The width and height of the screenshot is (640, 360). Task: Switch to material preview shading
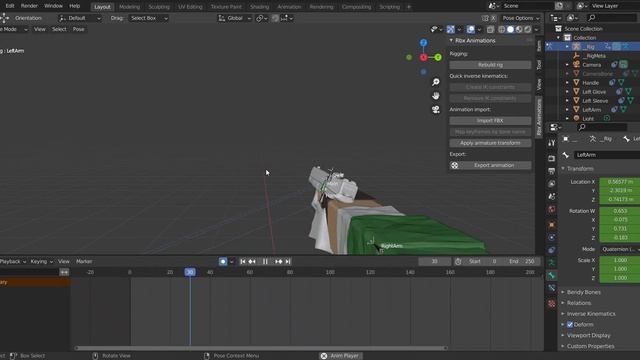click(x=519, y=29)
